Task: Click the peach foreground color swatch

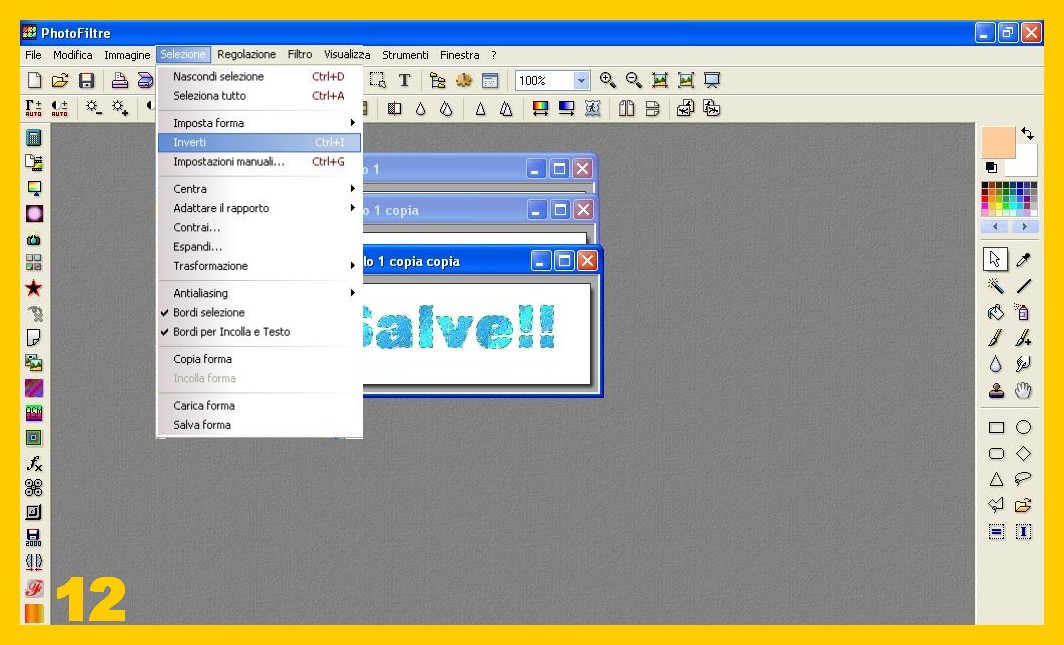Action: click(x=998, y=142)
